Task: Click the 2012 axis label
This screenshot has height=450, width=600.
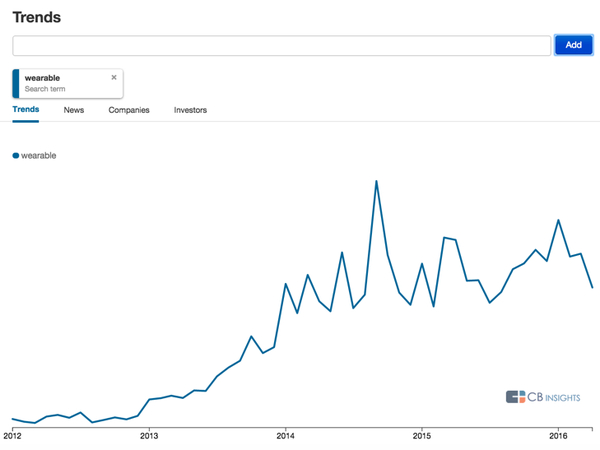Action: pyautogui.click(x=13, y=436)
